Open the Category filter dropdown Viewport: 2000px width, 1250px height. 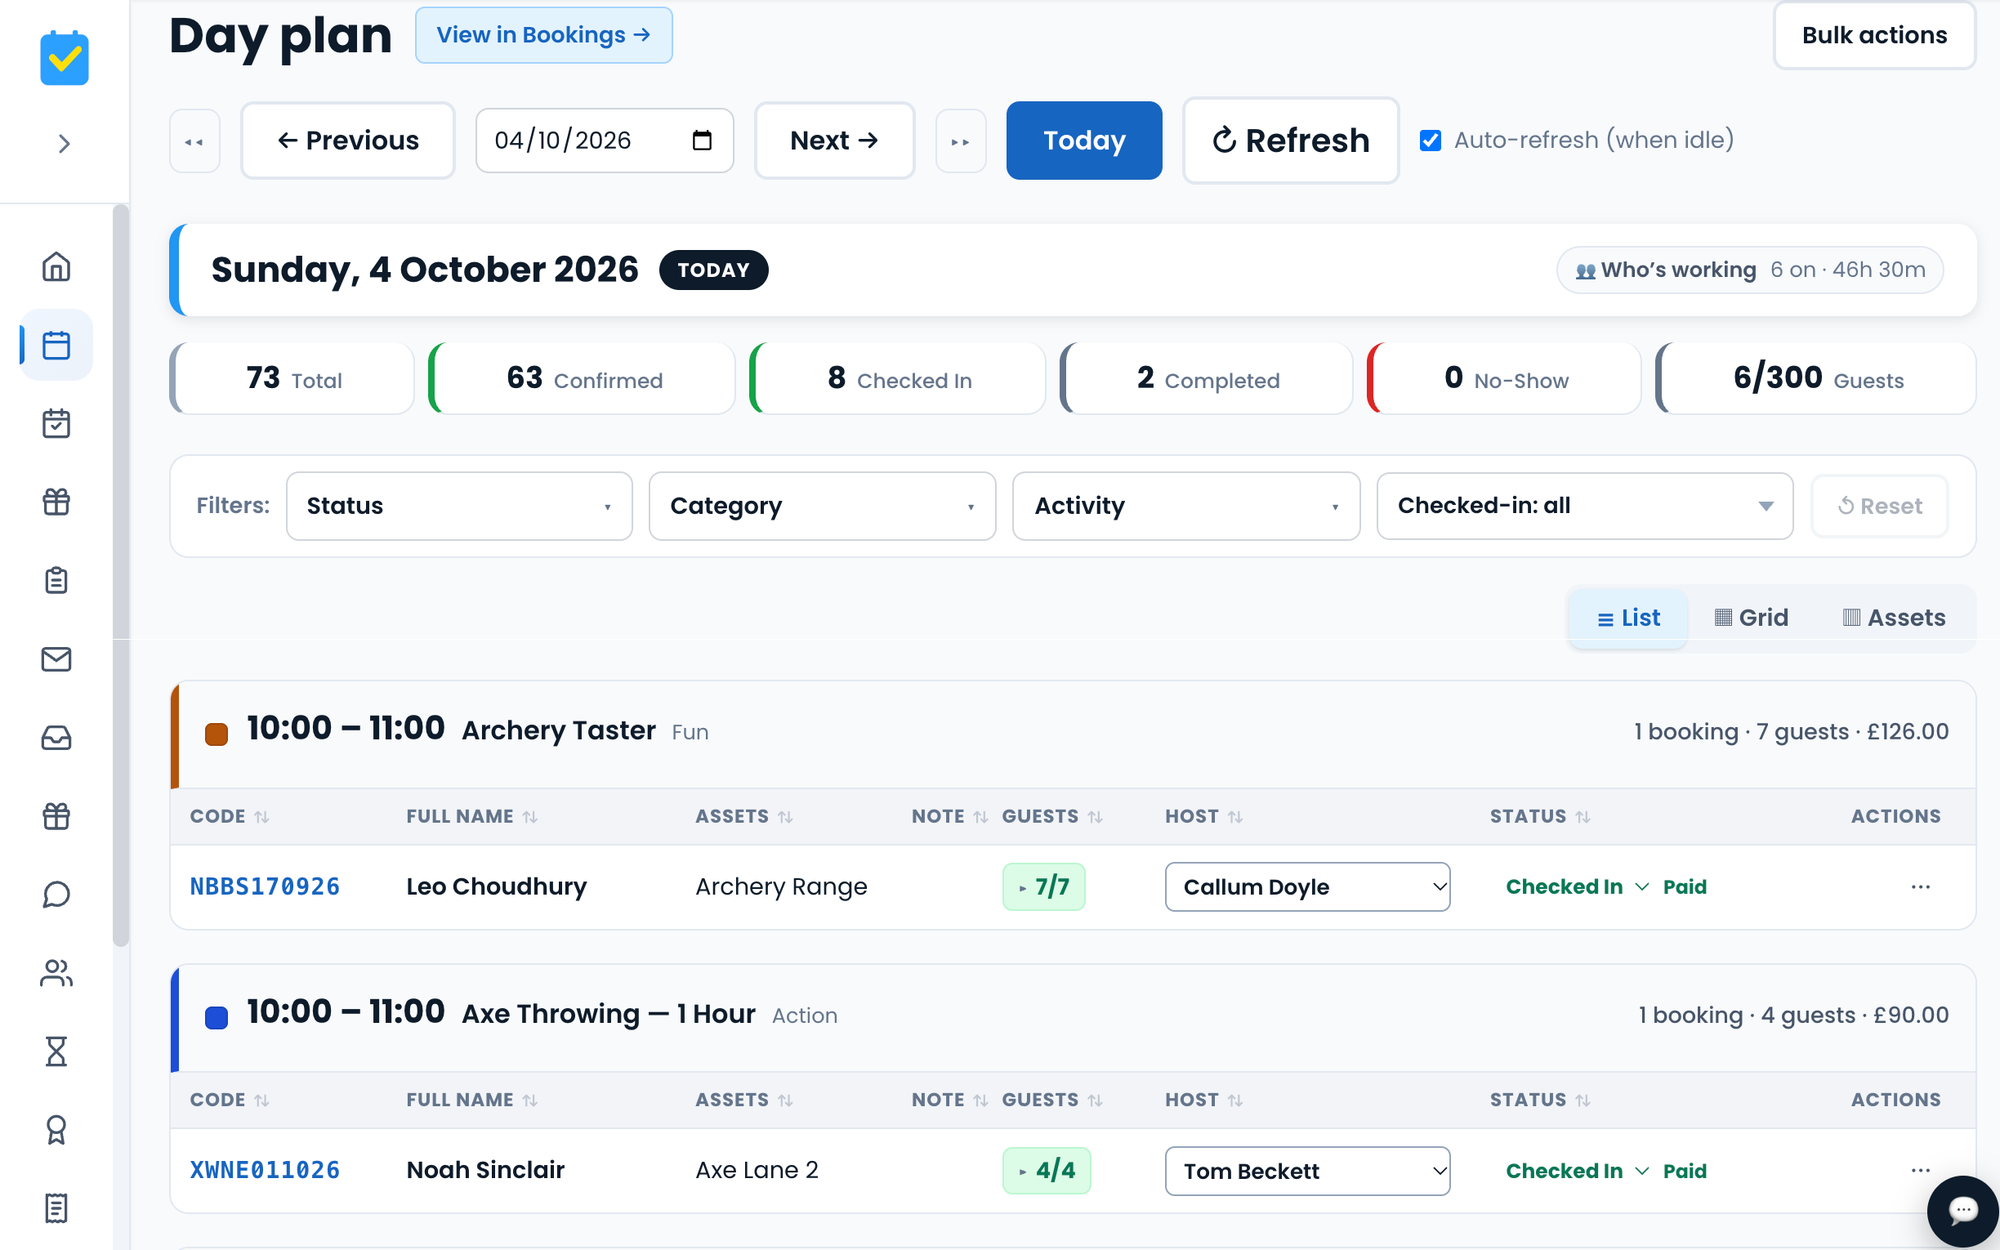[x=822, y=506]
